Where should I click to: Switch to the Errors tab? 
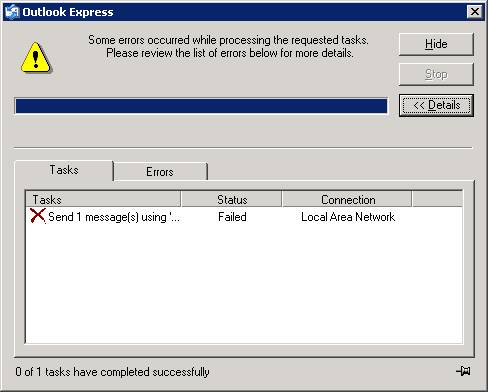coord(160,172)
